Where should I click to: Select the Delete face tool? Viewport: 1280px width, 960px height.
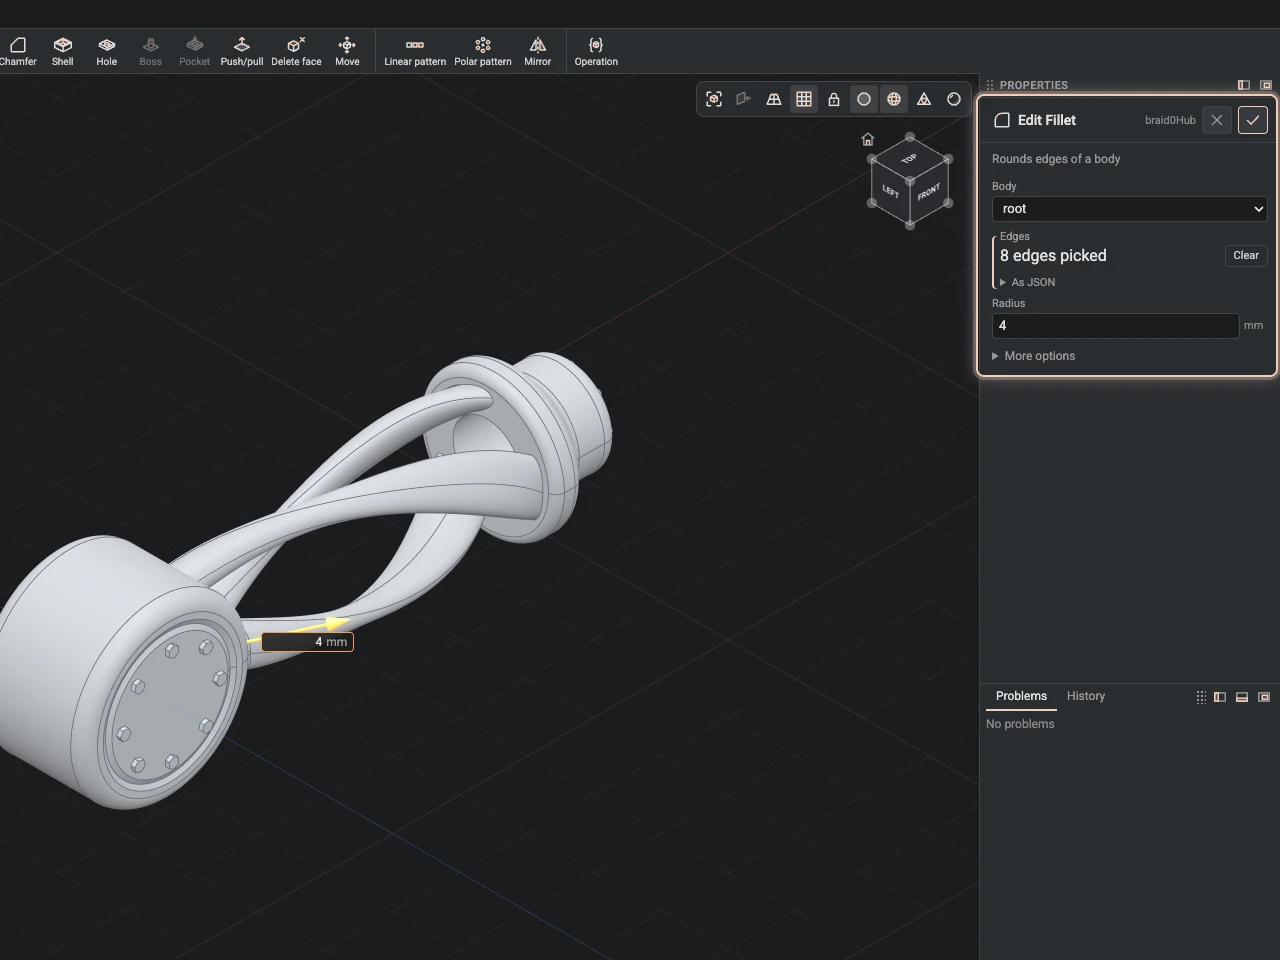[297, 51]
